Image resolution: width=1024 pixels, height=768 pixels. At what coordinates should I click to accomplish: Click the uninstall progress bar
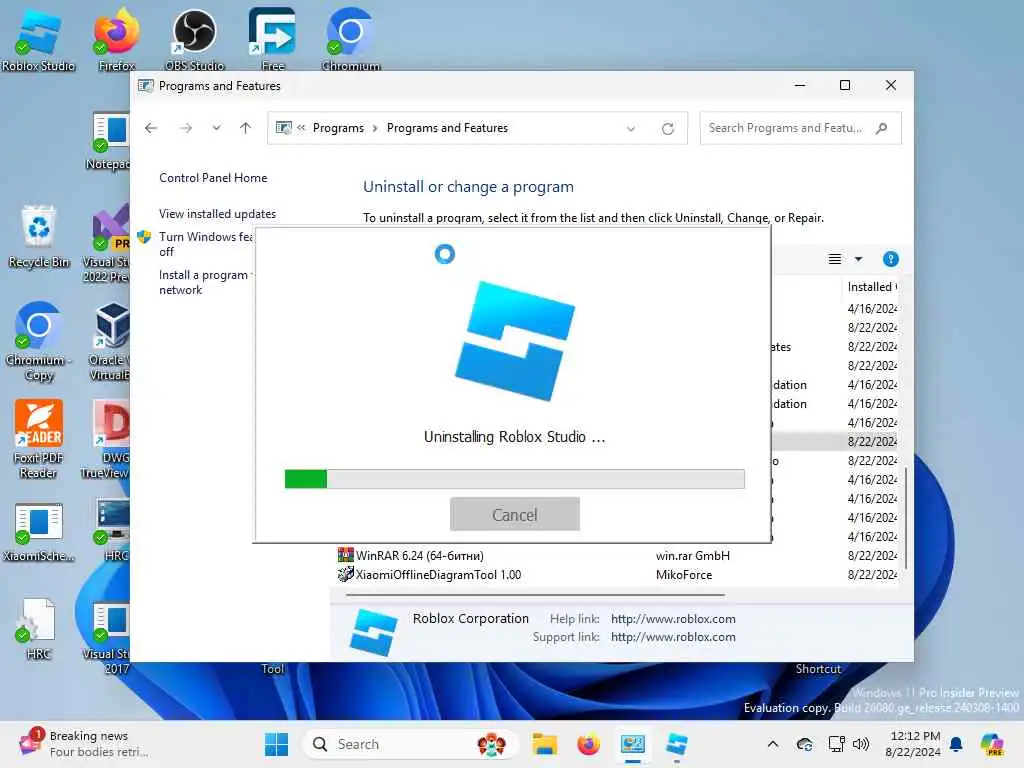click(x=515, y=479)
